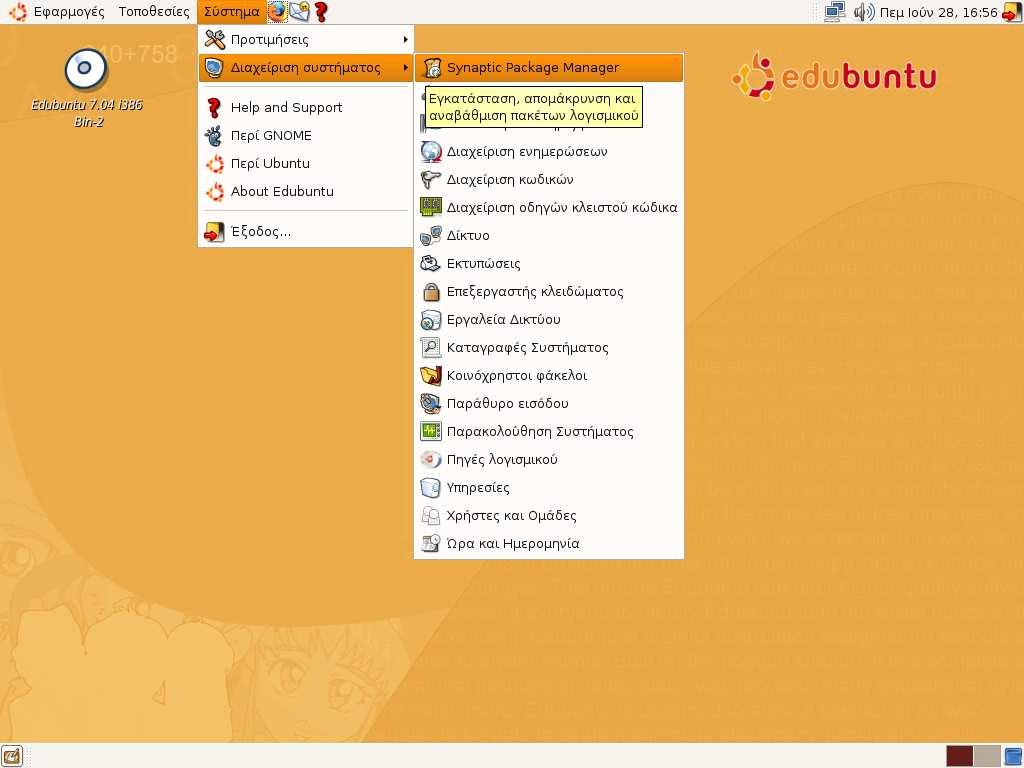Image resolution: width=1024 pixels, height=768 pixels.
Task: Open Help and Support
Action: (306, 108)
